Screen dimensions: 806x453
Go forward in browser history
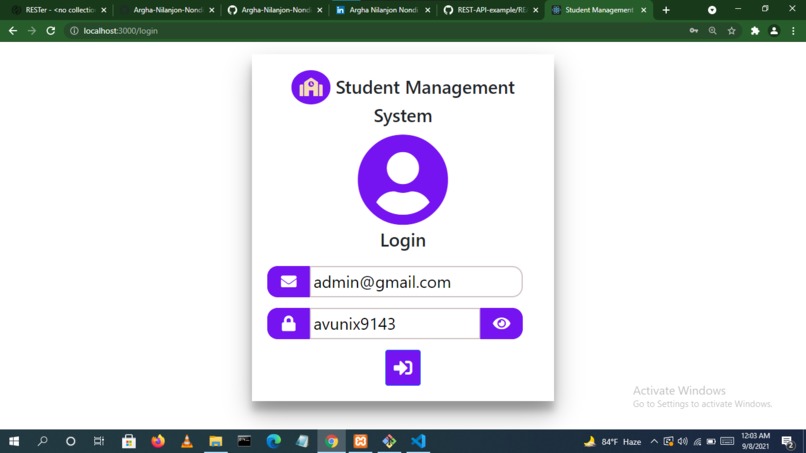(32, 31)
